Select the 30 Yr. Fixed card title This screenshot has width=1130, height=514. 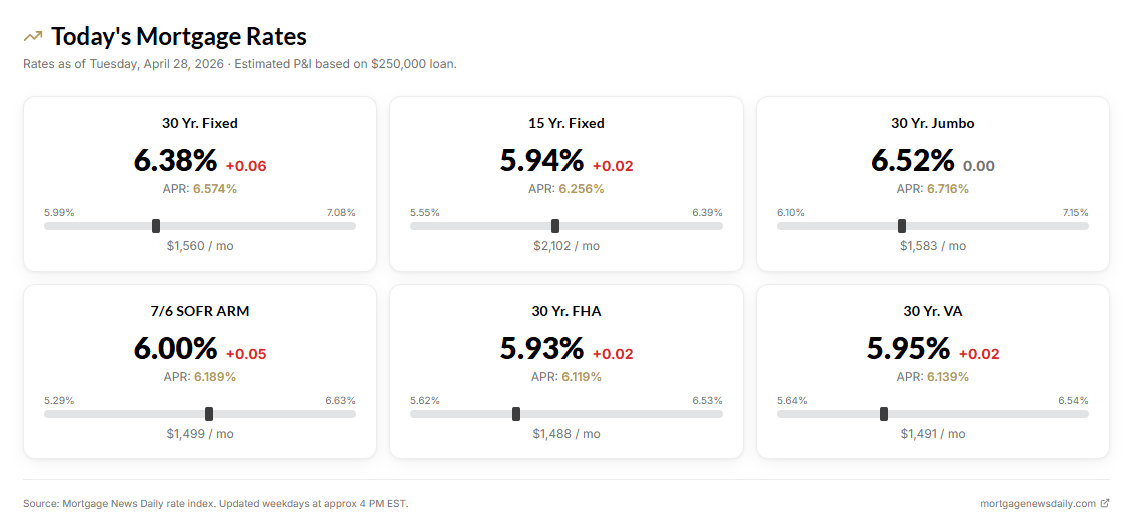coord(200,123)
